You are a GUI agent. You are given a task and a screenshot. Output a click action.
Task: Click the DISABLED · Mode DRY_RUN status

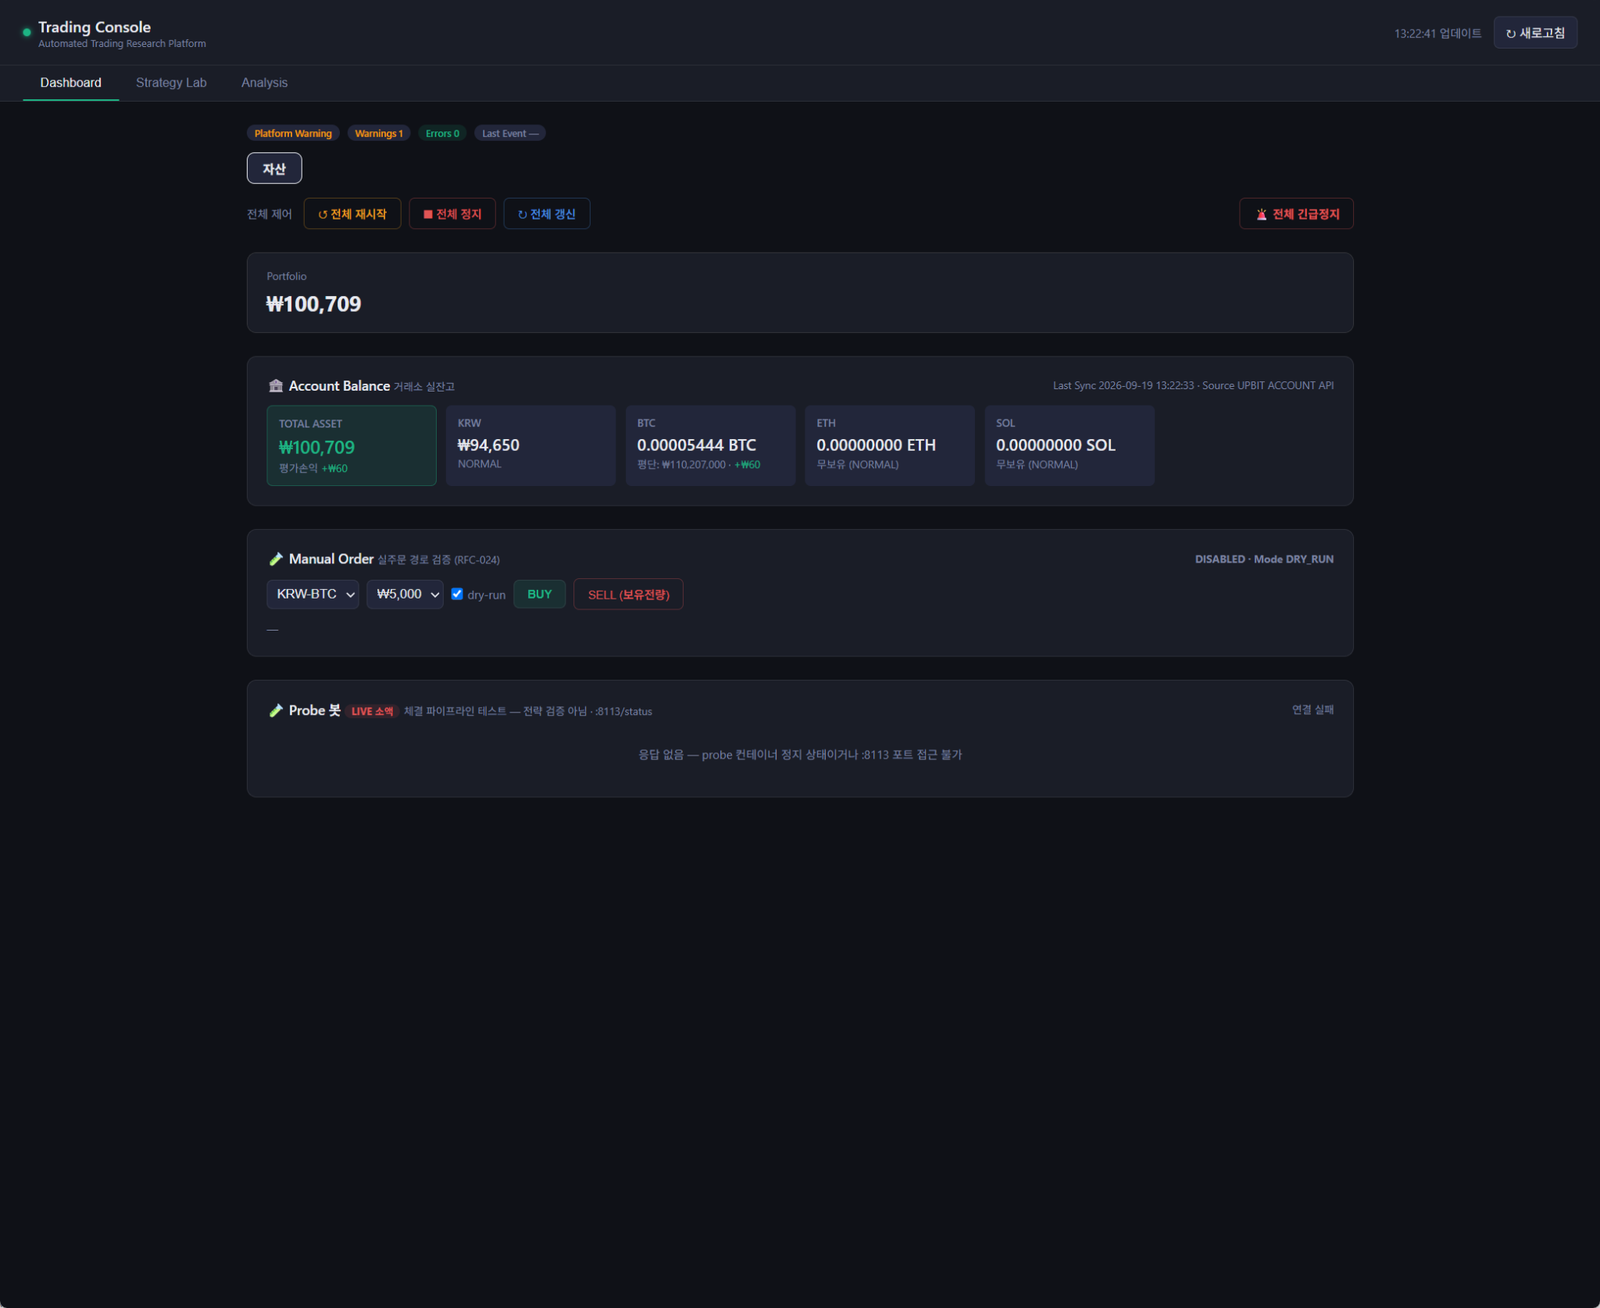click(x=1264, y=559)
